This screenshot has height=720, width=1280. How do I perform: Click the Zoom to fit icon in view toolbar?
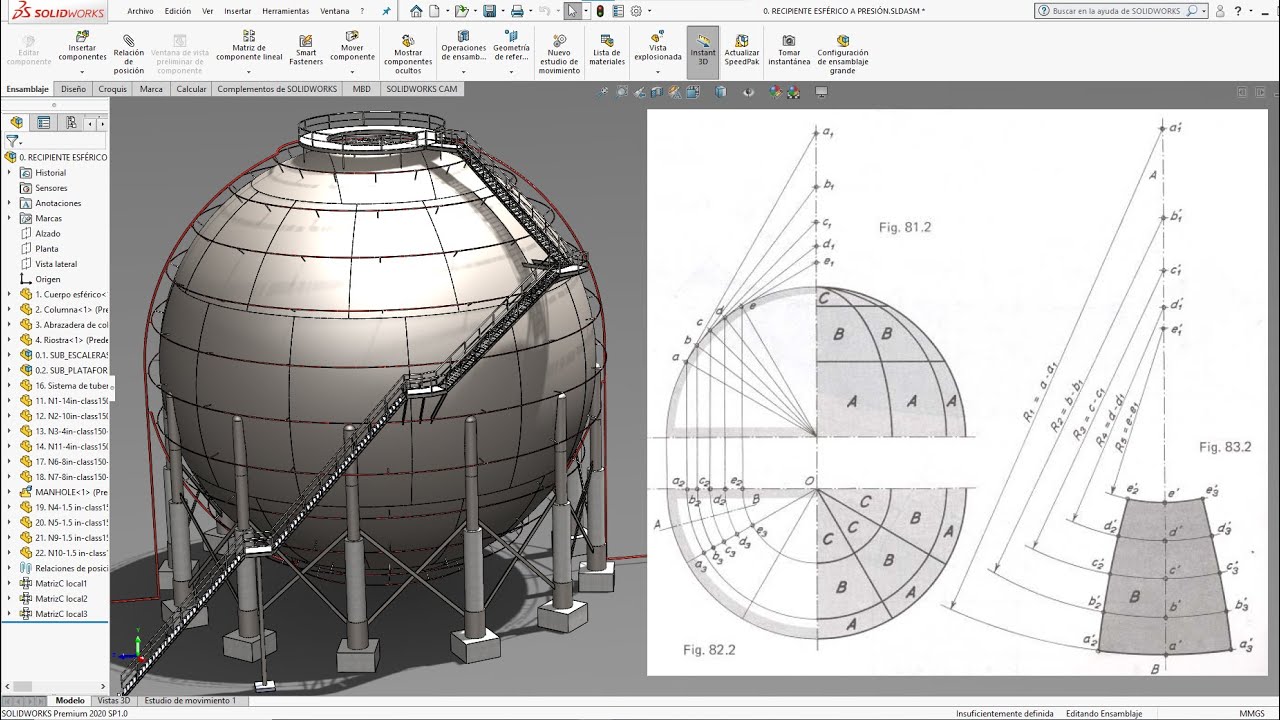click(x=603, y=92)
